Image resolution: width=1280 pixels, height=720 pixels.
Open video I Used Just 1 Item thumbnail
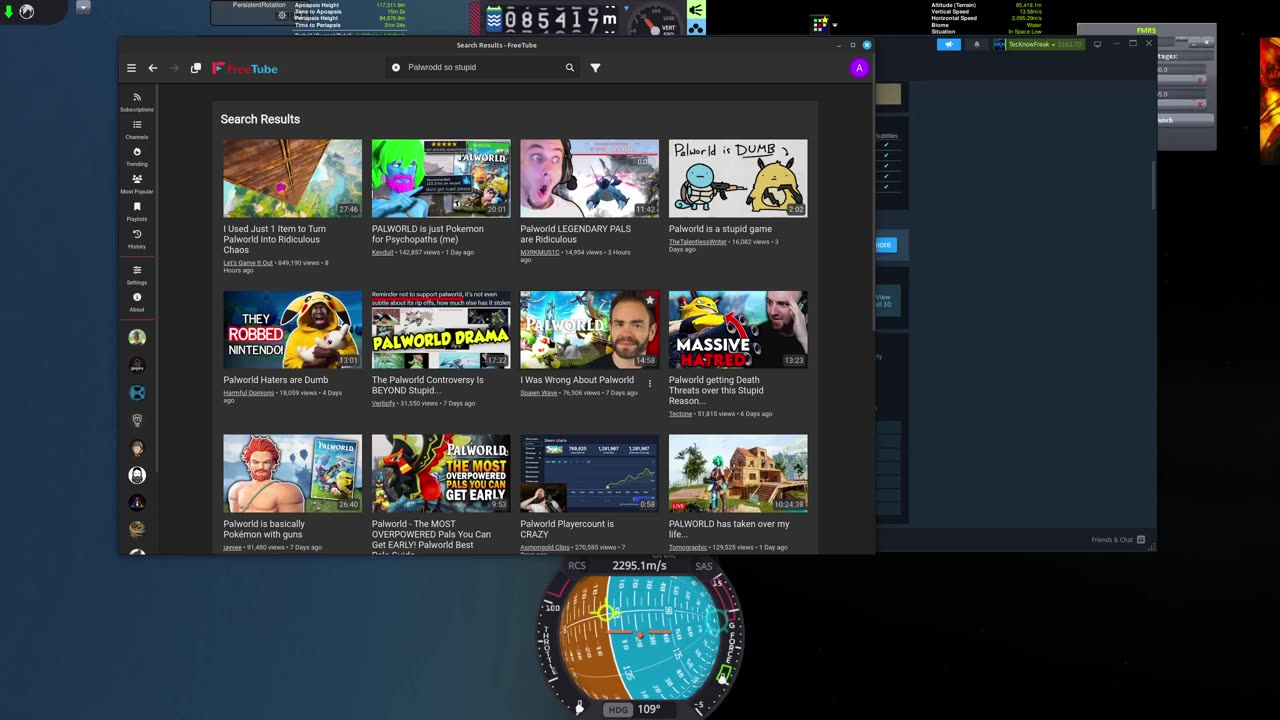292,178
